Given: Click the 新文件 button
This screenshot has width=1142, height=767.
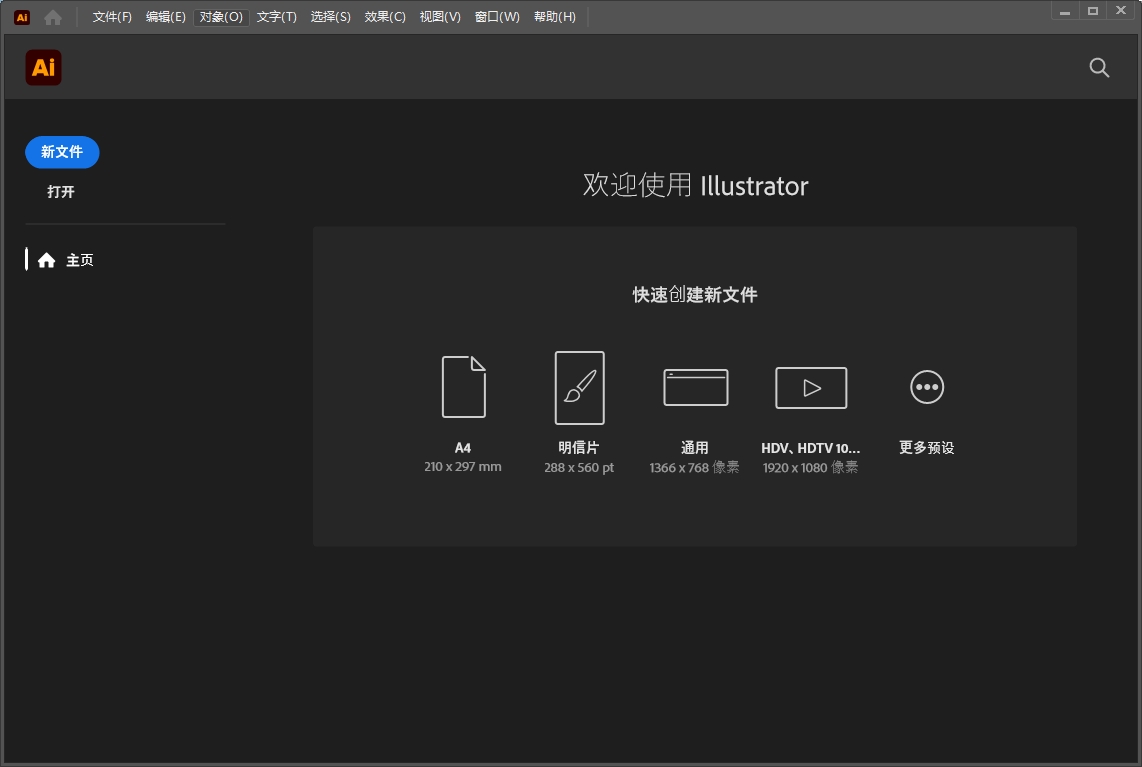Looking at the screenshot, I should coord(61,152).
